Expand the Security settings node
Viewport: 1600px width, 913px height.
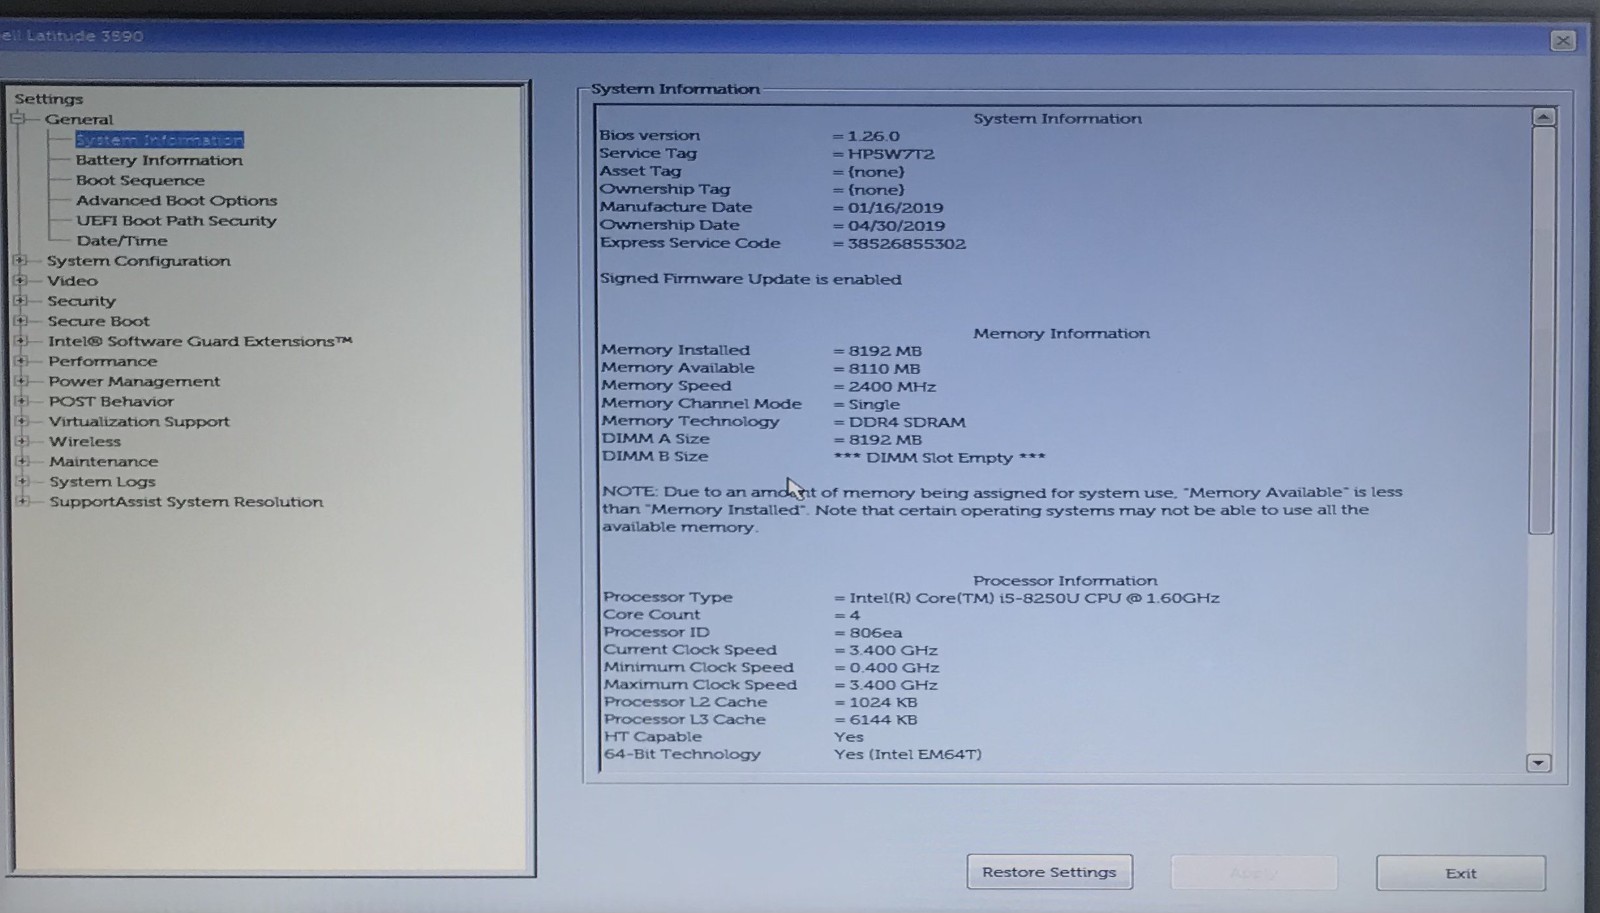pos(20,301)
